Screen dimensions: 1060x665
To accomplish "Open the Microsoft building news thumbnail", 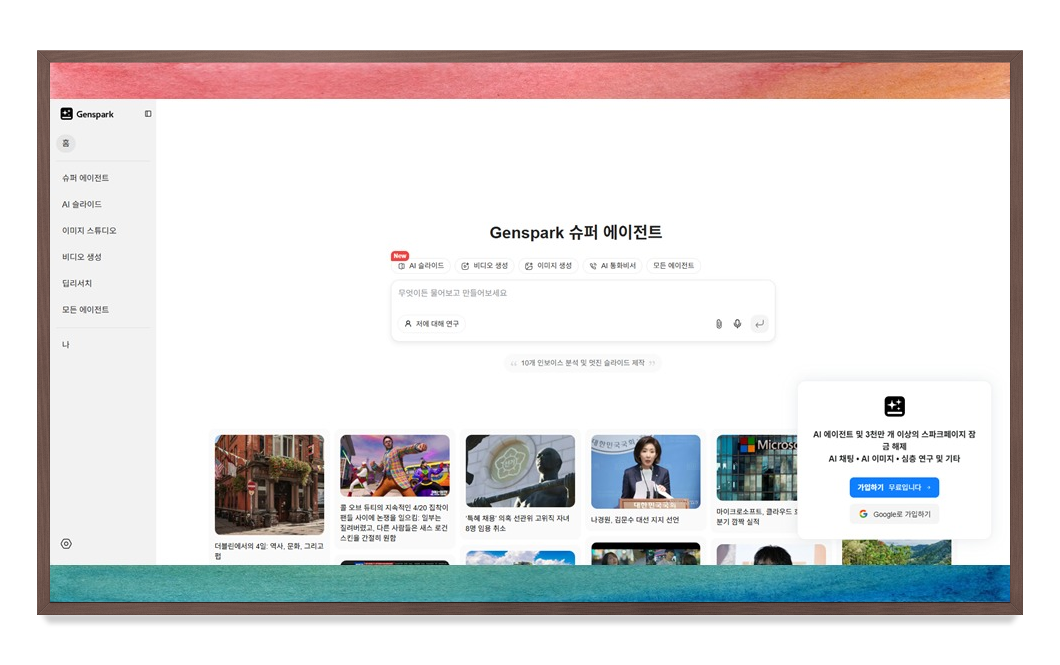I will [x=757, y=468].
